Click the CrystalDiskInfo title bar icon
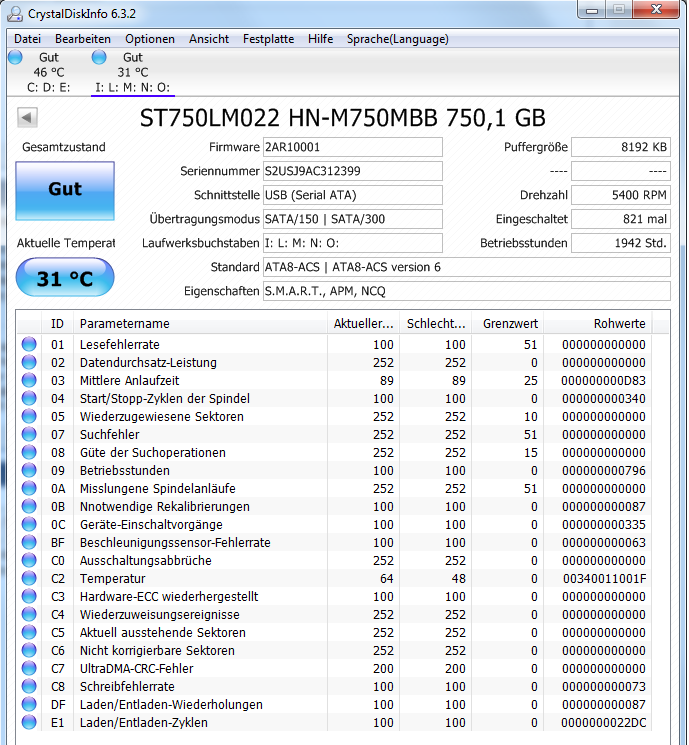The width and height of the screenshot is (689, 745). pos(14,14)
